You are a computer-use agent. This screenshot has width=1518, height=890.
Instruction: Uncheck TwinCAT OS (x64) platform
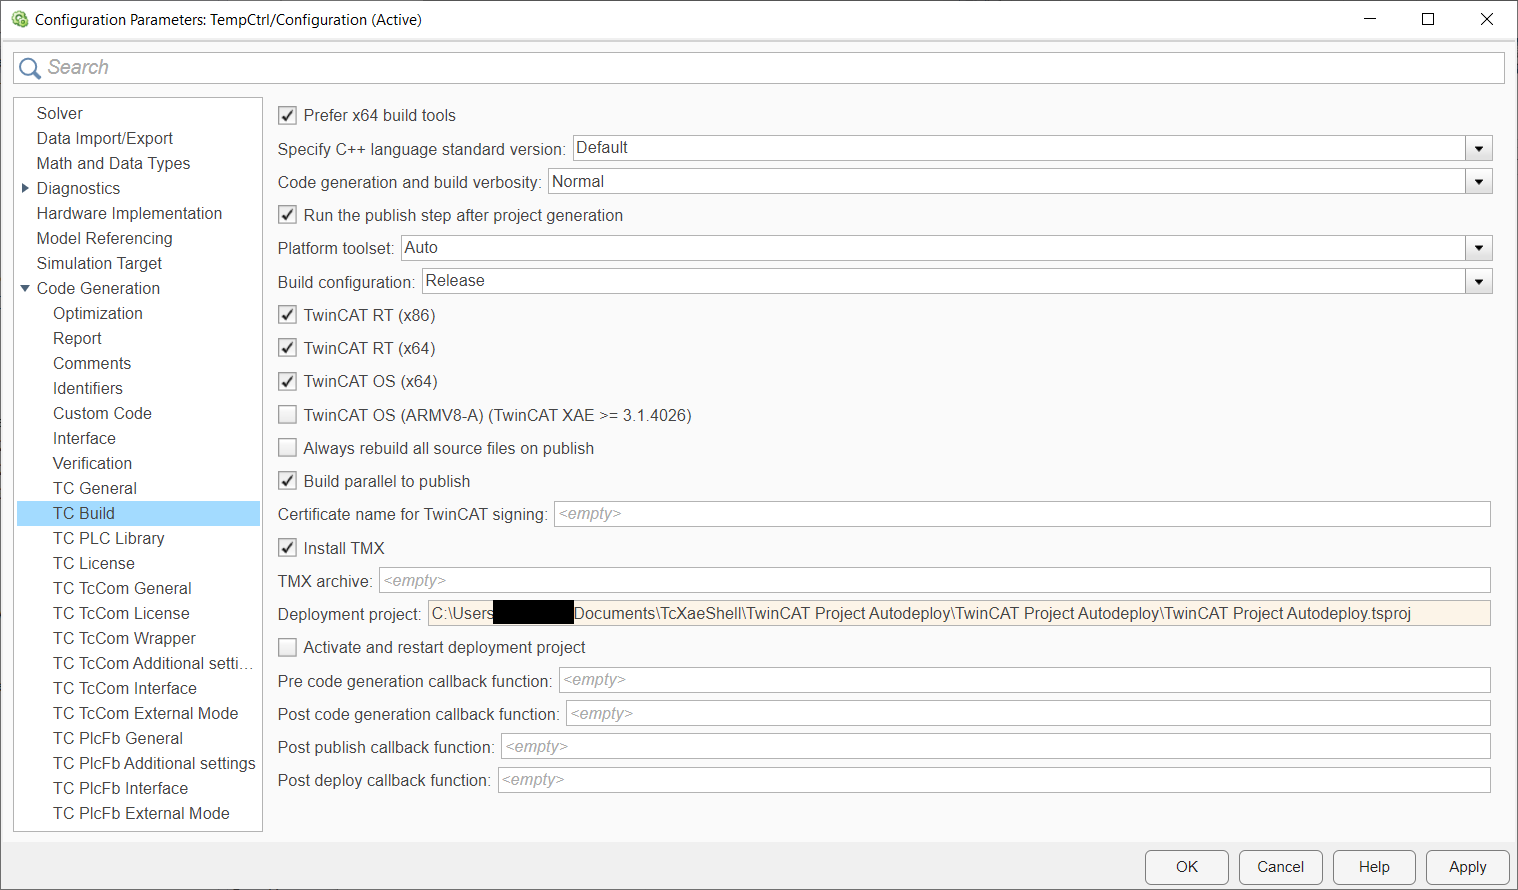click(x=288, y=381)
